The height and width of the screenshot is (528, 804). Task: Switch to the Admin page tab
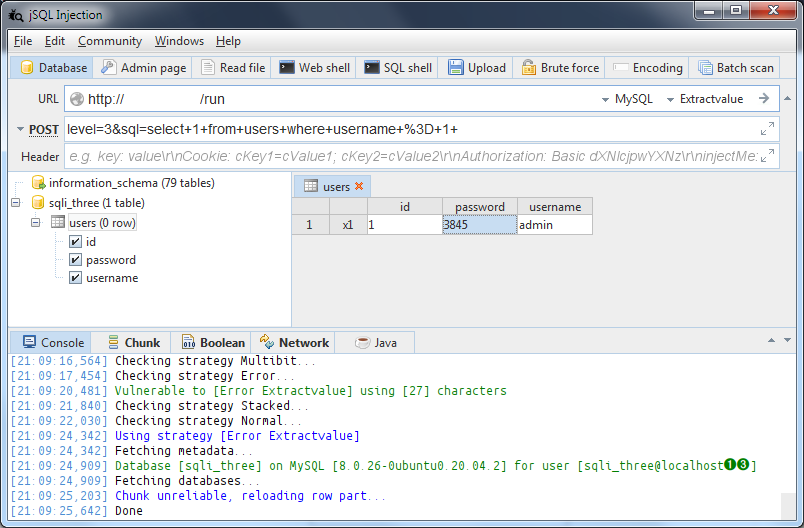tap(144, 68)
